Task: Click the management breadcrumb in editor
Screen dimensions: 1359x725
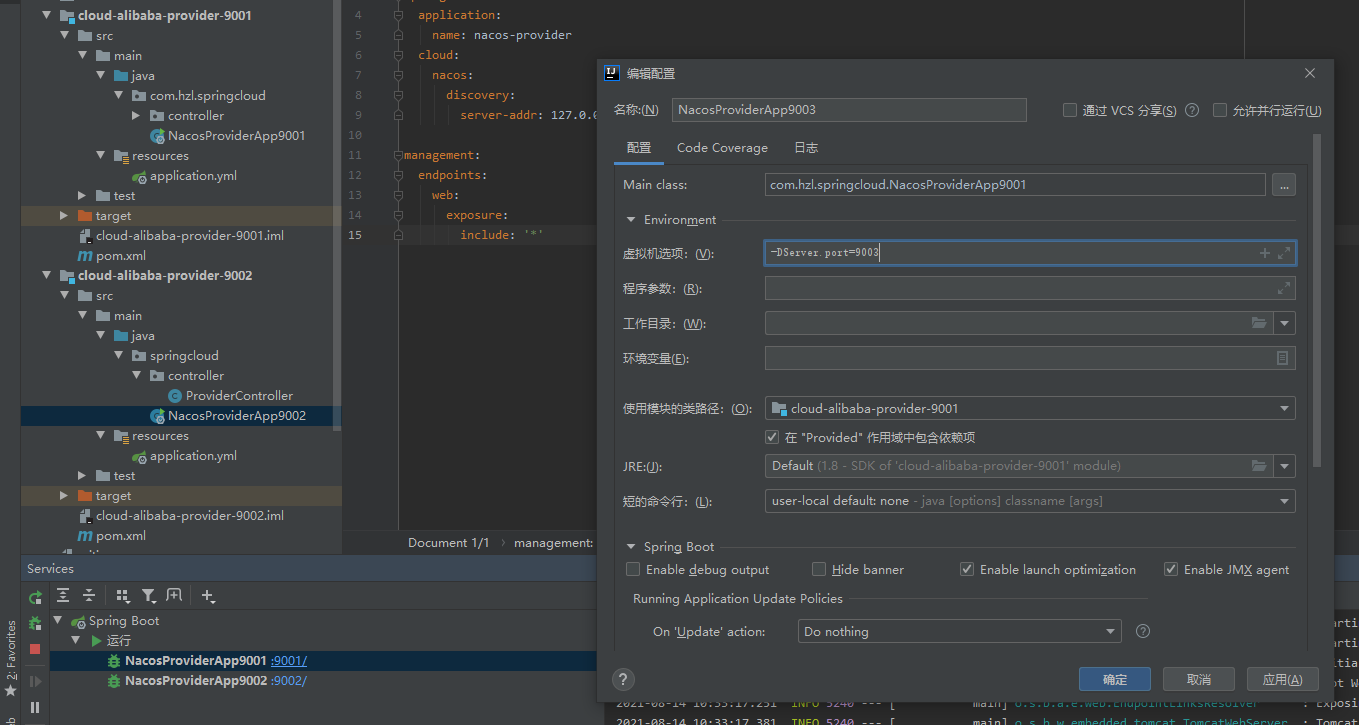Action: pyautogui.click(x=553, y=542)
